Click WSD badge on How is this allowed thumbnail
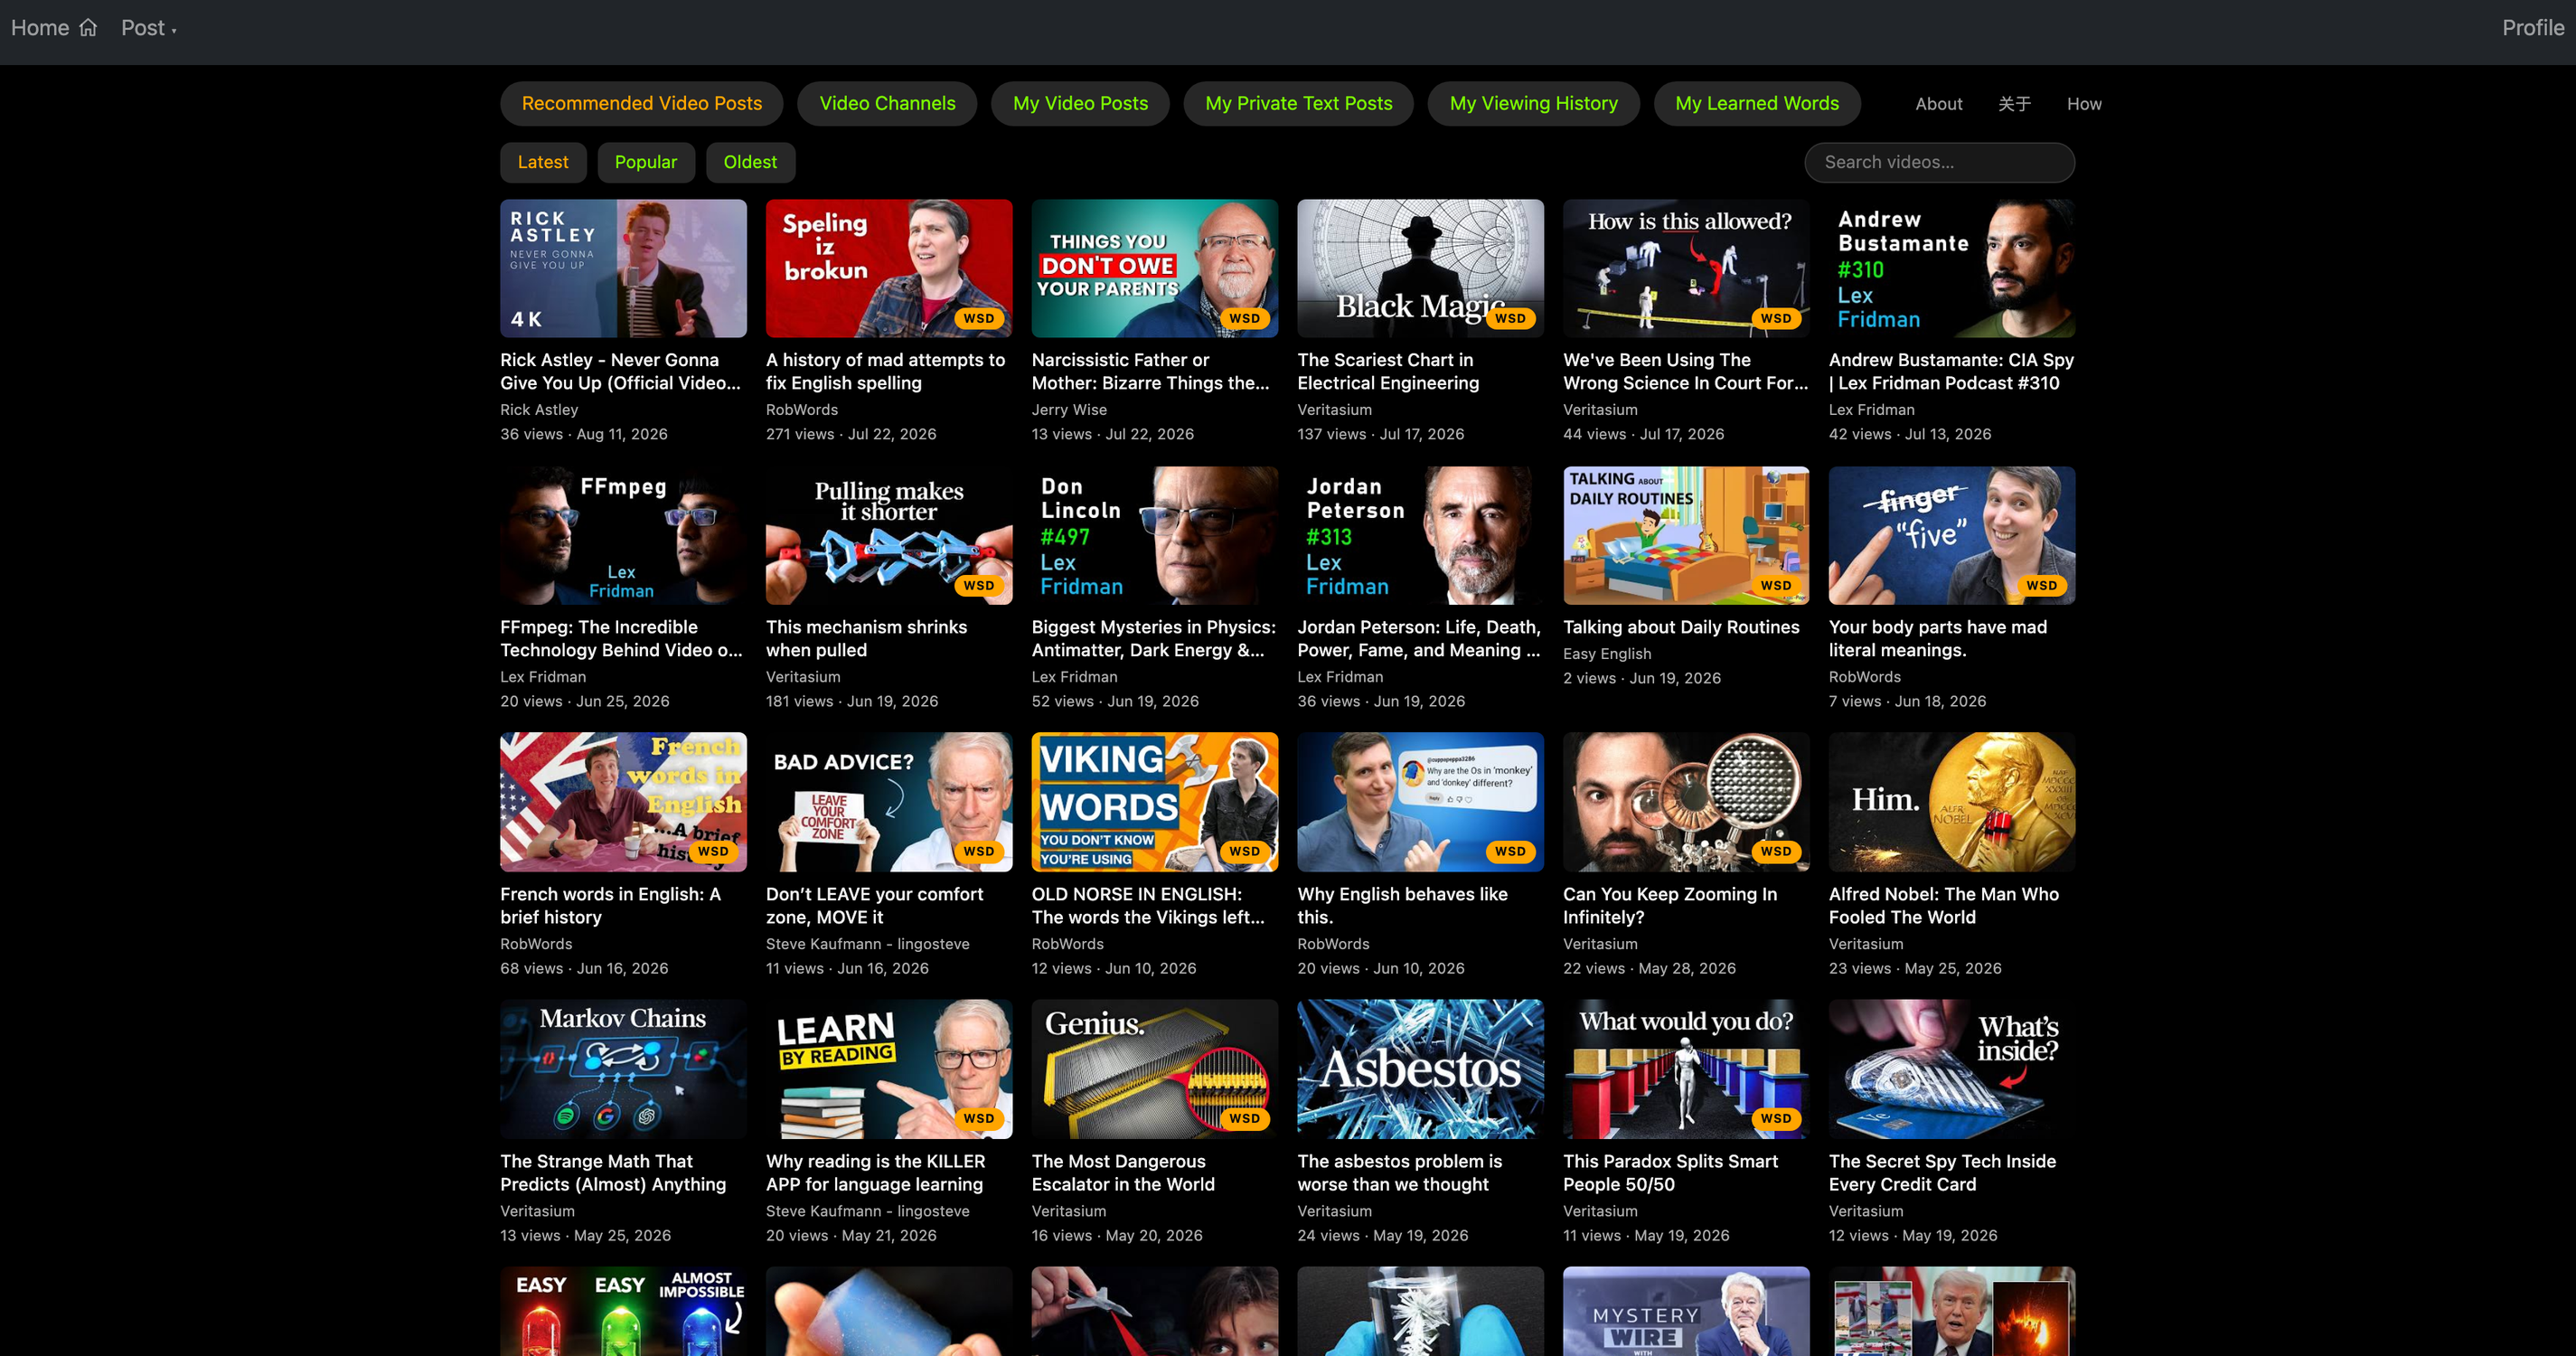This screenshot has width=2576, height=1356. (1776, 318)
